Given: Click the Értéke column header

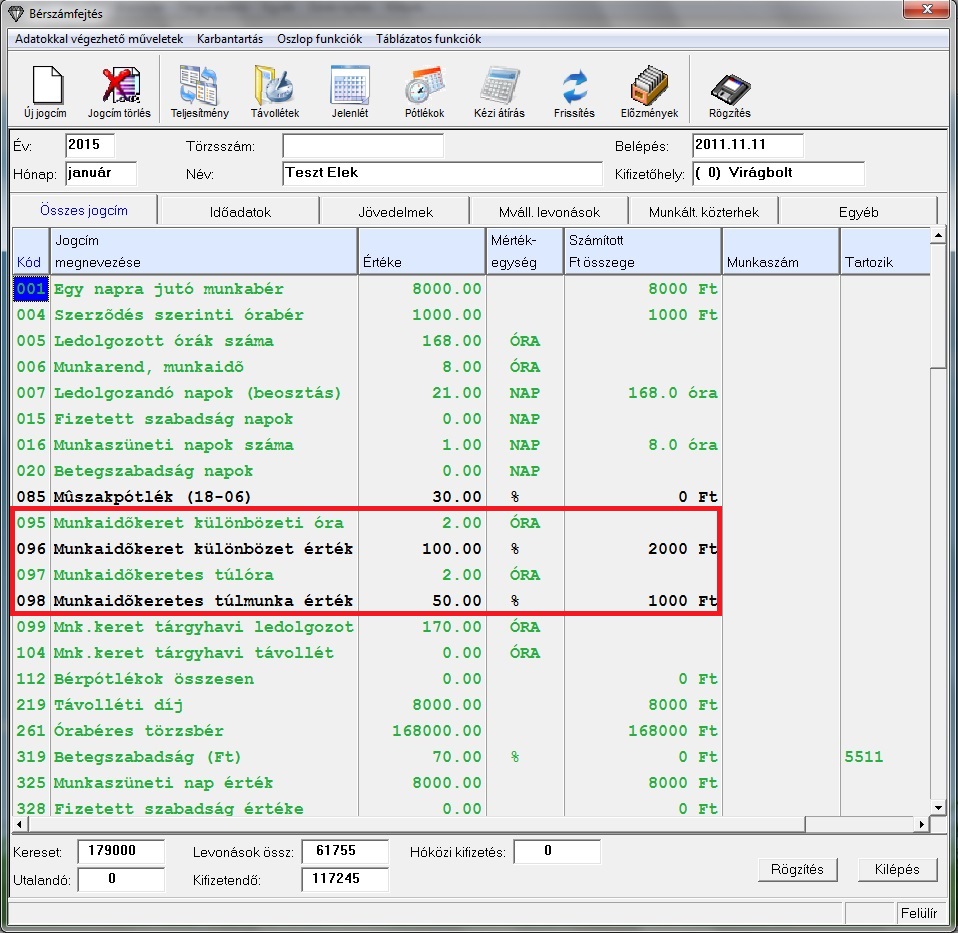Looking at the screenshot, I should (420, 251).
